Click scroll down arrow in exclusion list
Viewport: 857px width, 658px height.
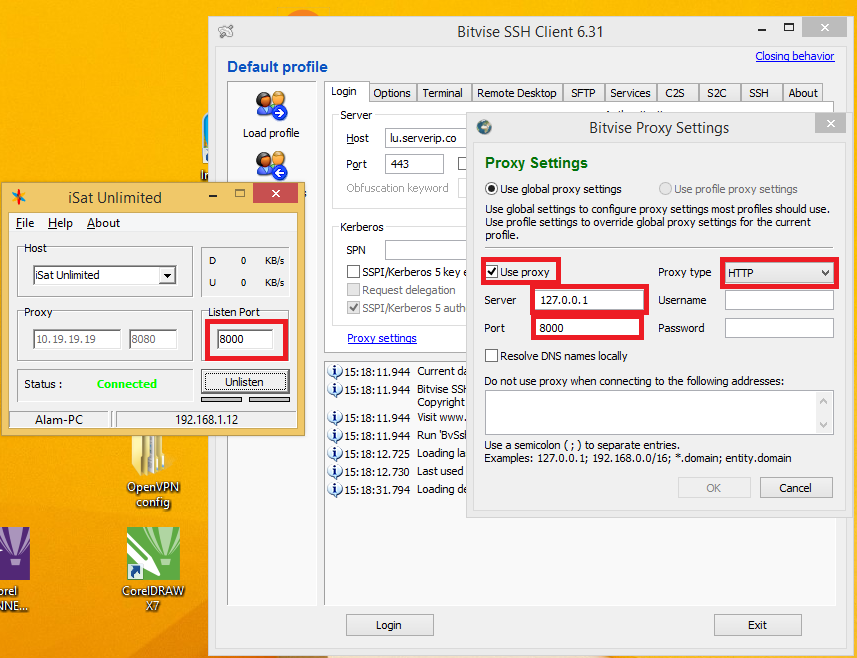824,424
